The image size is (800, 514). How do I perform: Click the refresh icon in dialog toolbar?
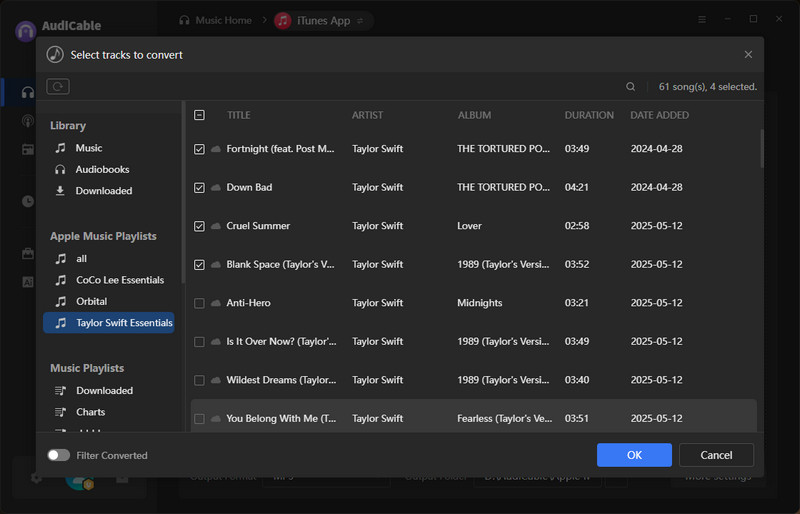[x=58, y=86]
